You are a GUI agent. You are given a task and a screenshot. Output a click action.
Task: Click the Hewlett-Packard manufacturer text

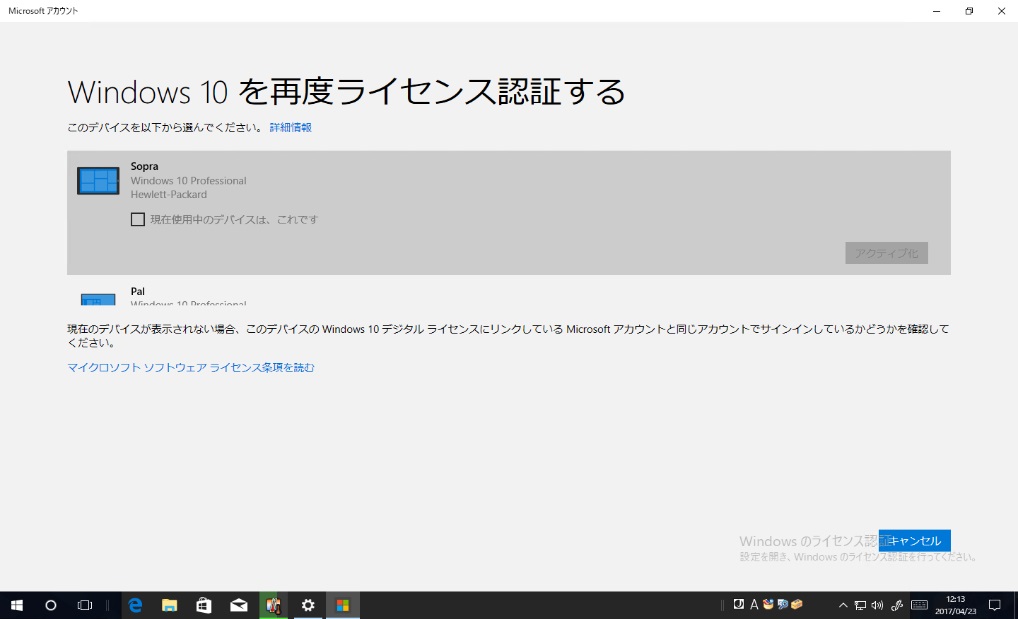pyautogui.click(x=169, y=194)
